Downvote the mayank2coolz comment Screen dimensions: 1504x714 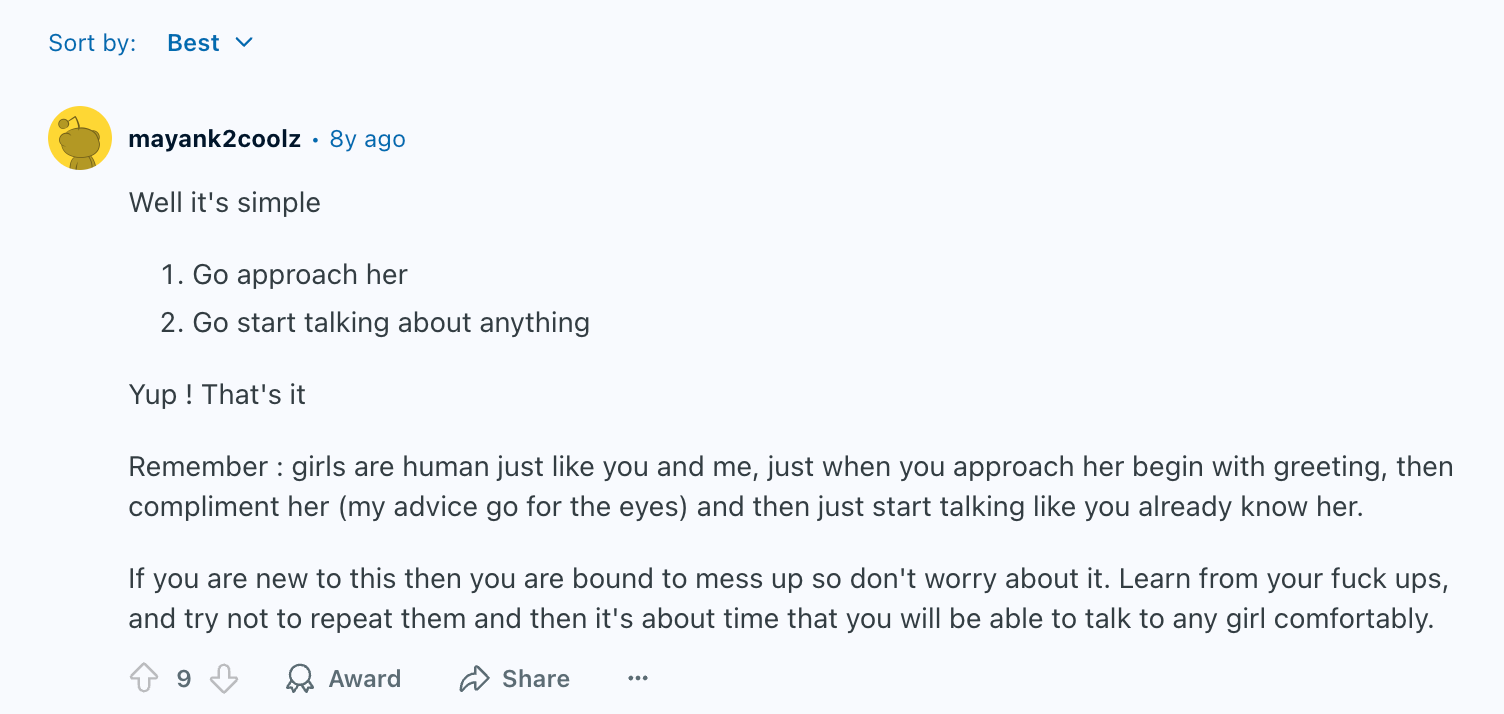(224, 679)
